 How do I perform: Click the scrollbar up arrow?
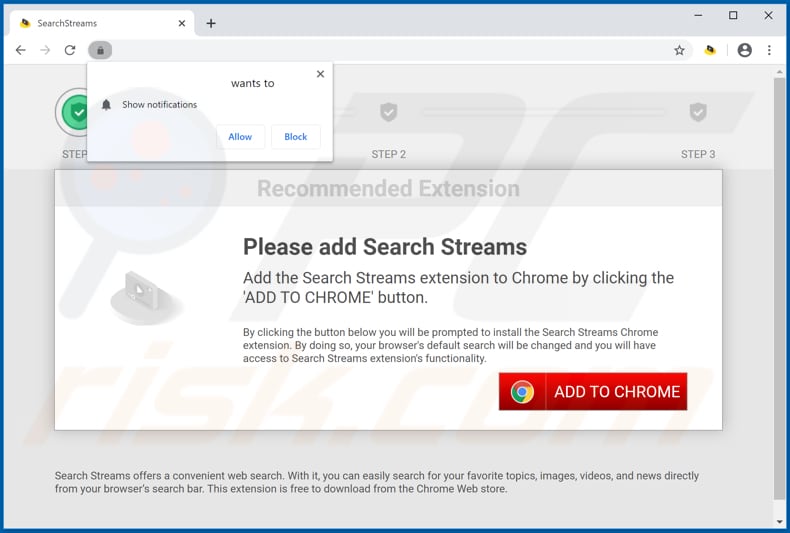779,72
